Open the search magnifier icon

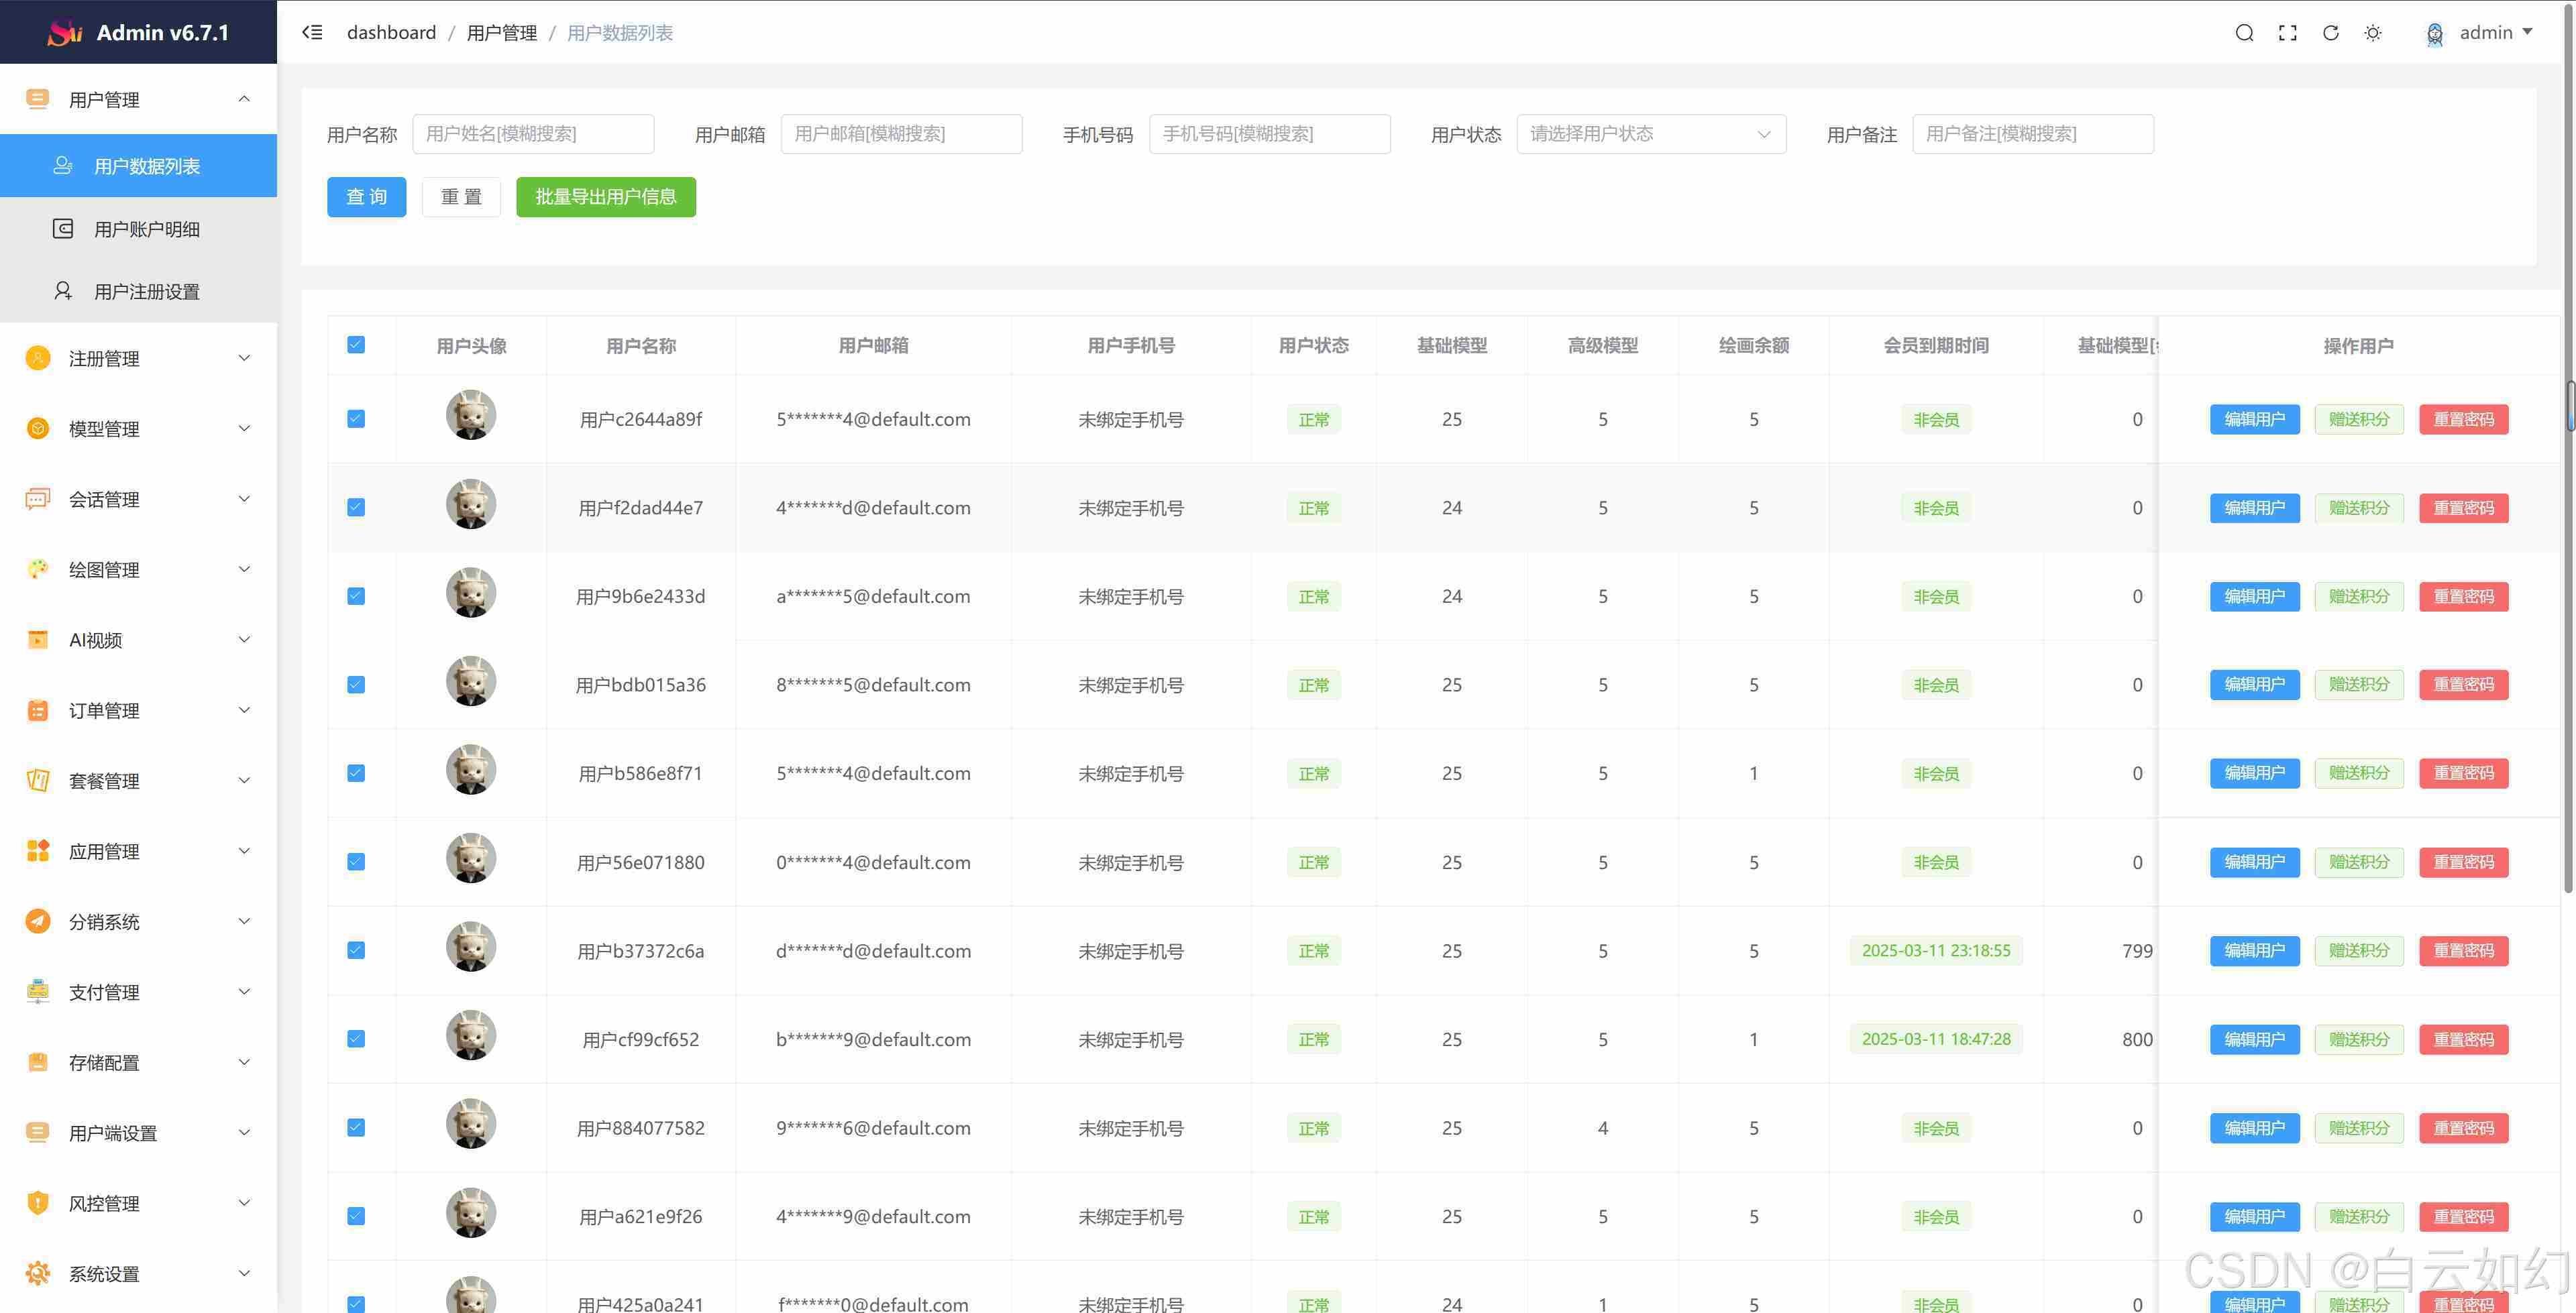coord(2244,33)
